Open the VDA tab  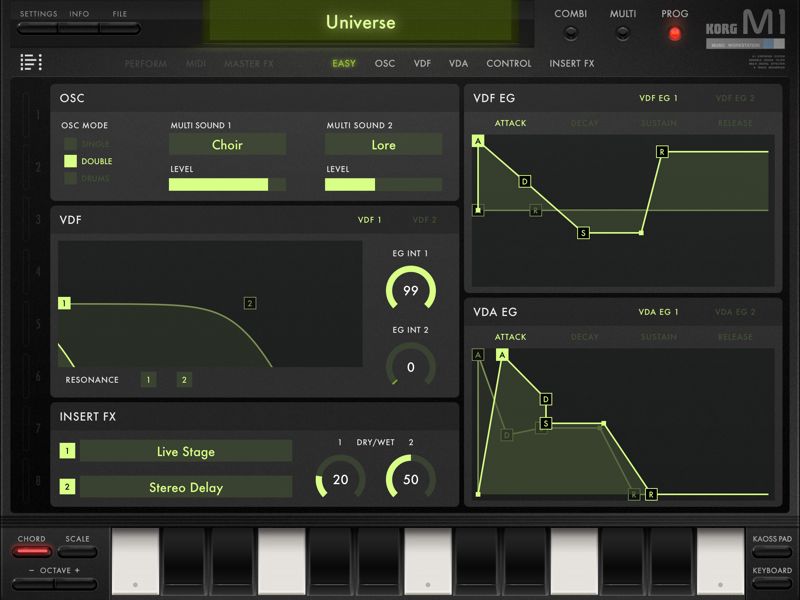point(458,63)
